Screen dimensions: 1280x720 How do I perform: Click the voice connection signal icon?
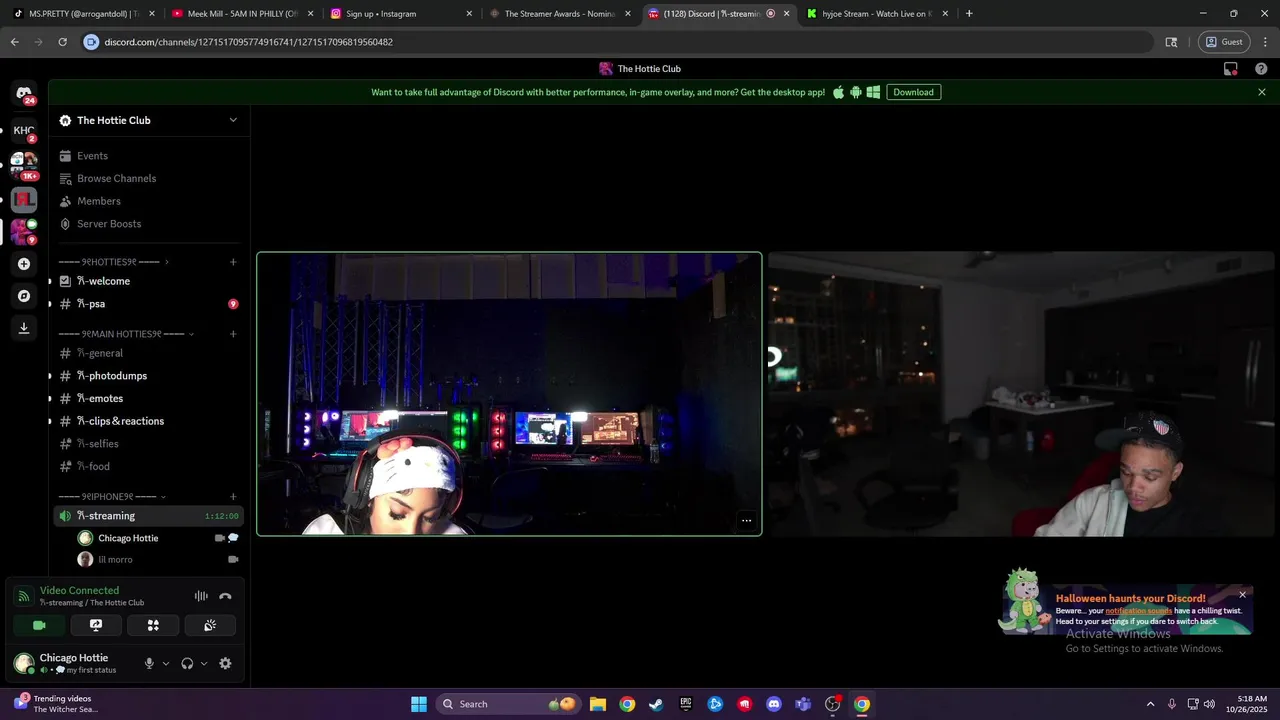click(24, 596)
